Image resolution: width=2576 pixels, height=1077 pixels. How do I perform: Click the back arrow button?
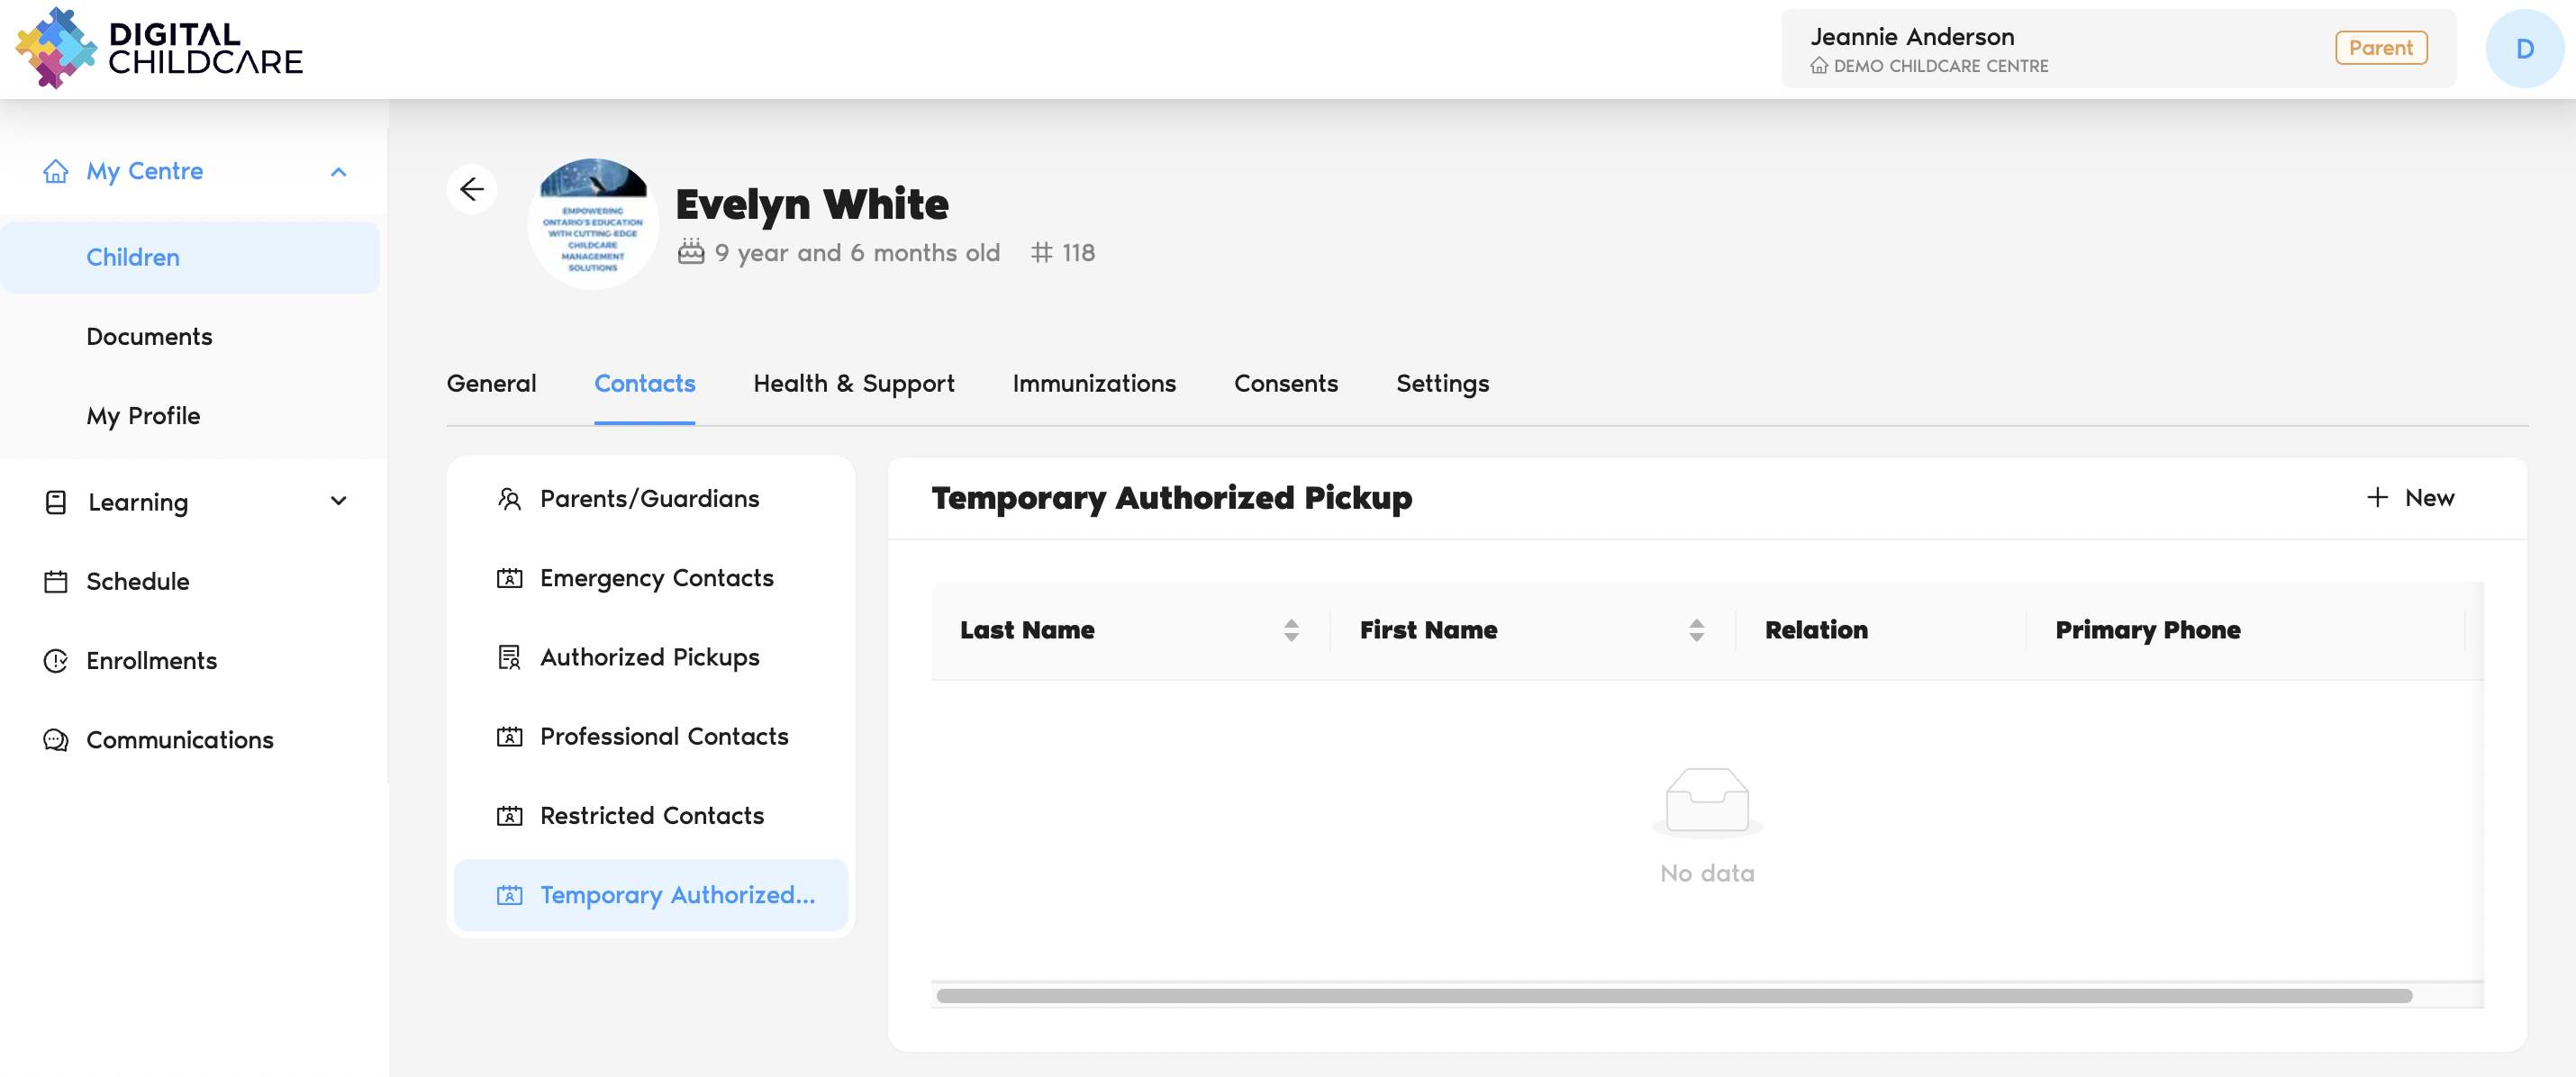tap(472, 189)
